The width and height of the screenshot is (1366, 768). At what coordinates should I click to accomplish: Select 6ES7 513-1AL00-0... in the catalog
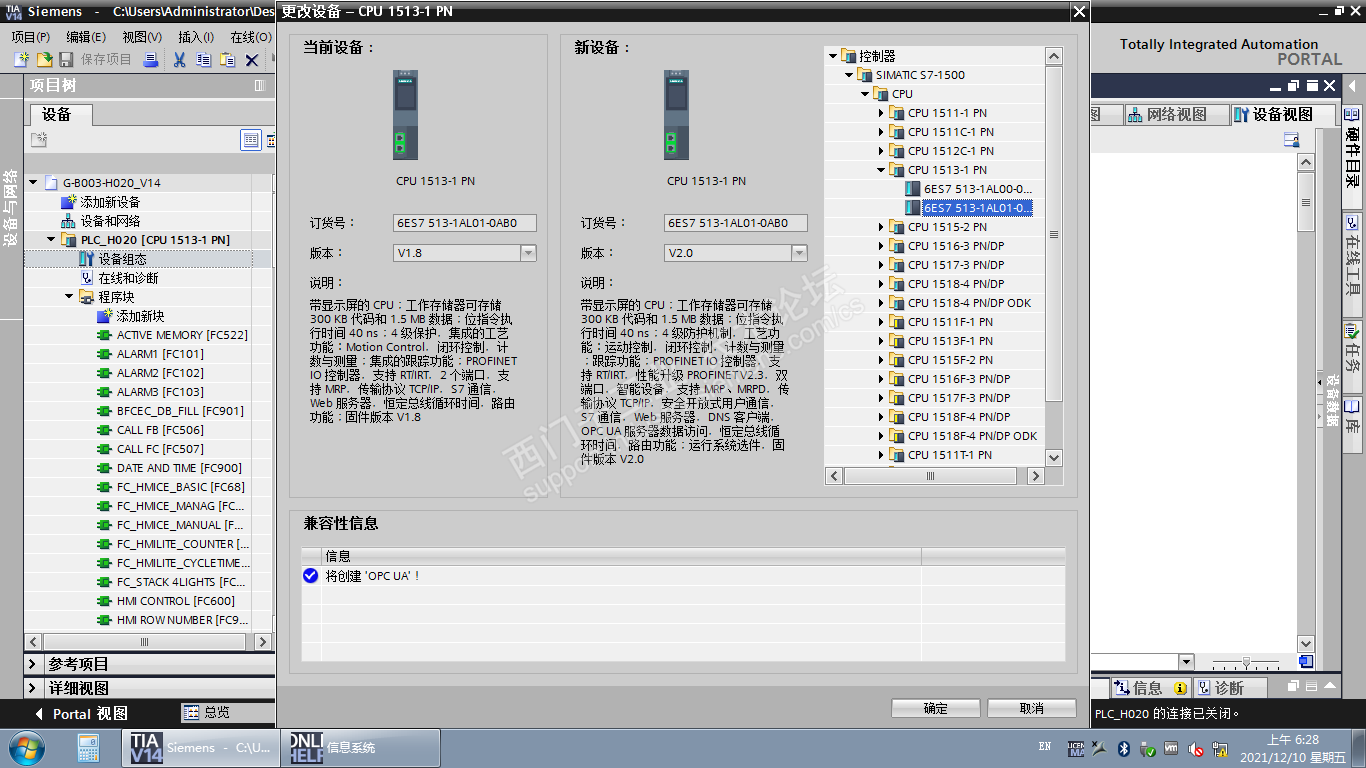pyautogui.click(x=977, y=189)
